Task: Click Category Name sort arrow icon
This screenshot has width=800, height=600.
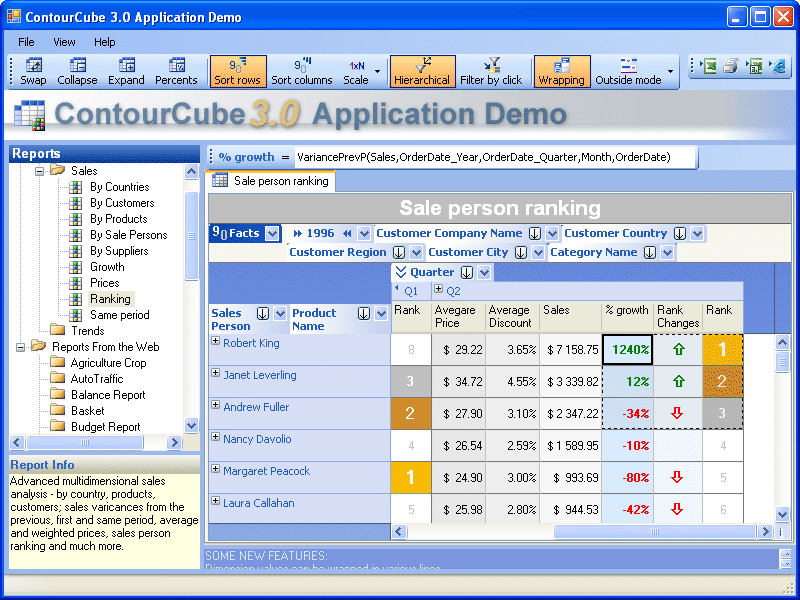Action: [649, 253]
